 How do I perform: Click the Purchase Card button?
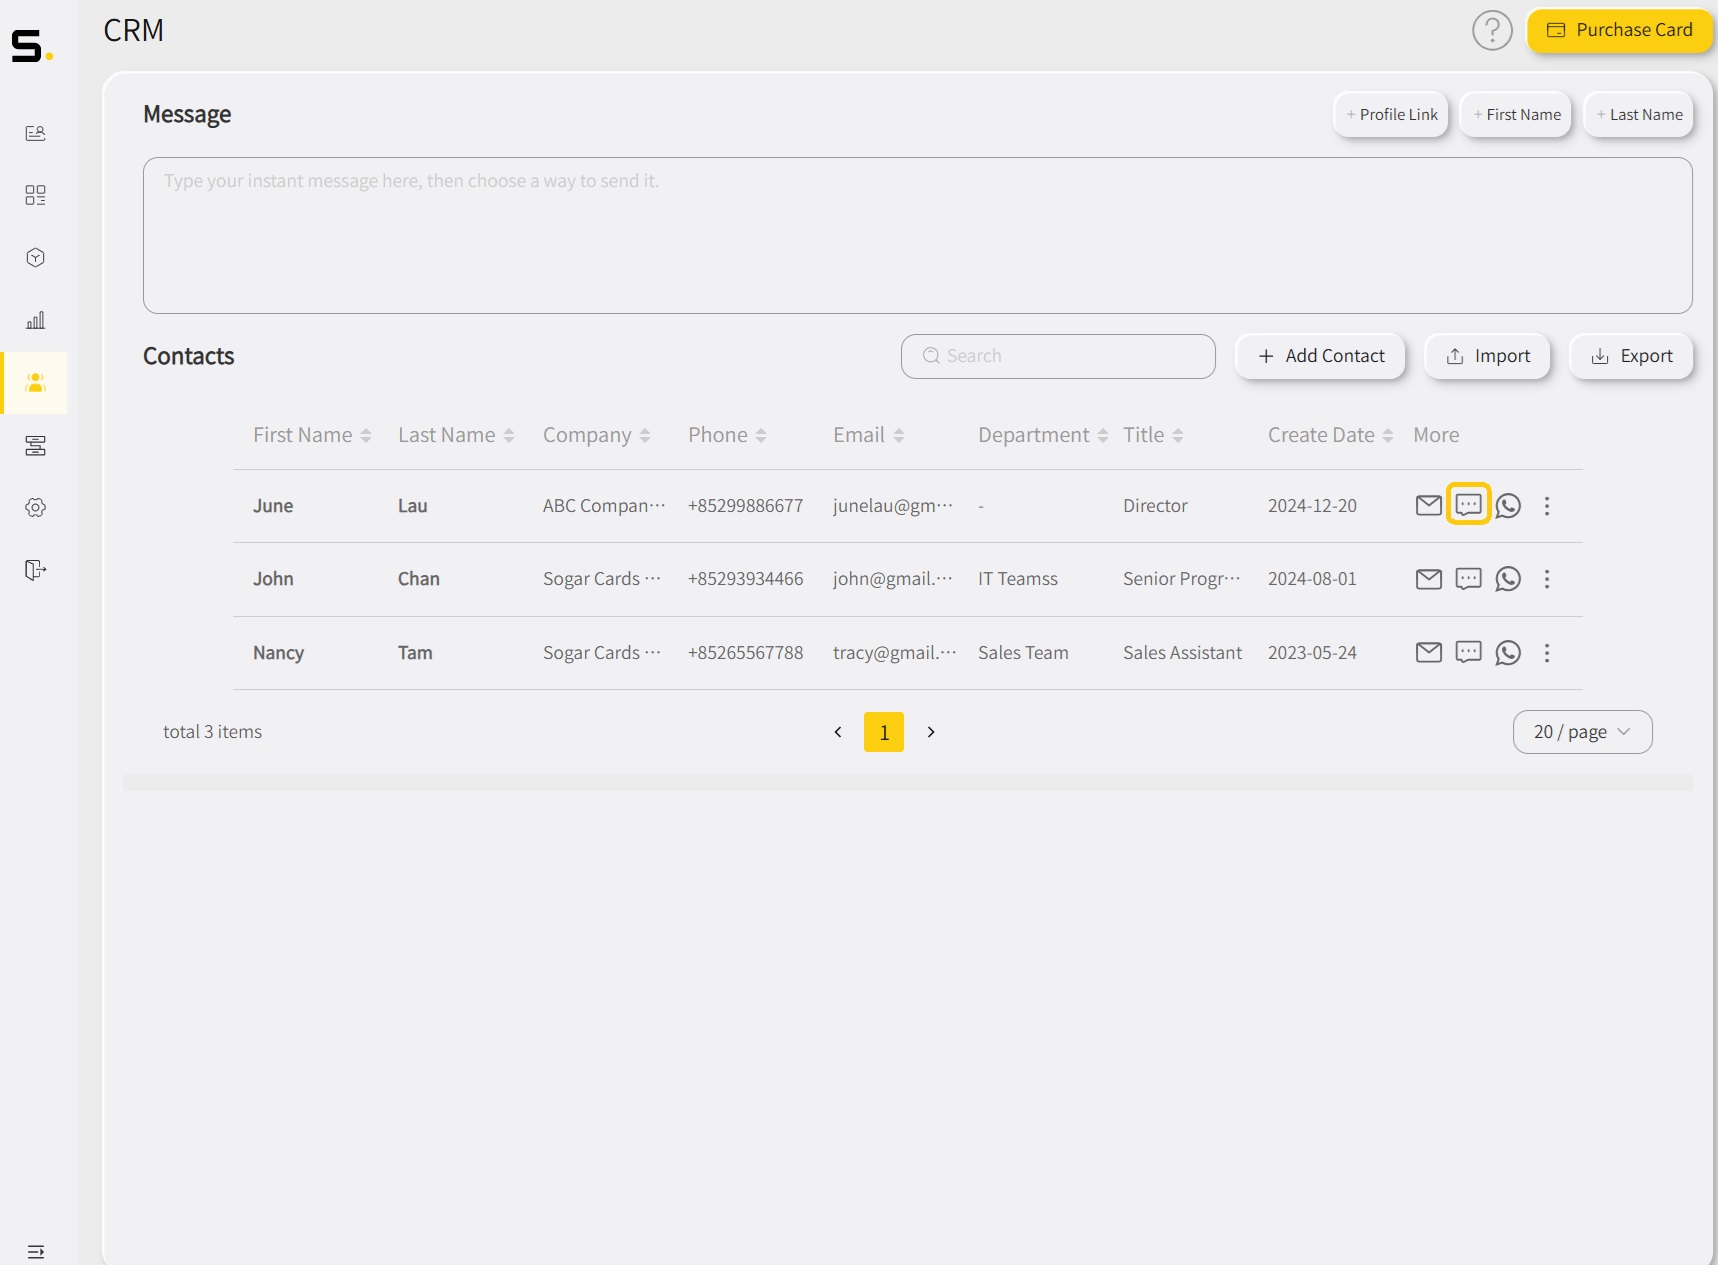1620,30
